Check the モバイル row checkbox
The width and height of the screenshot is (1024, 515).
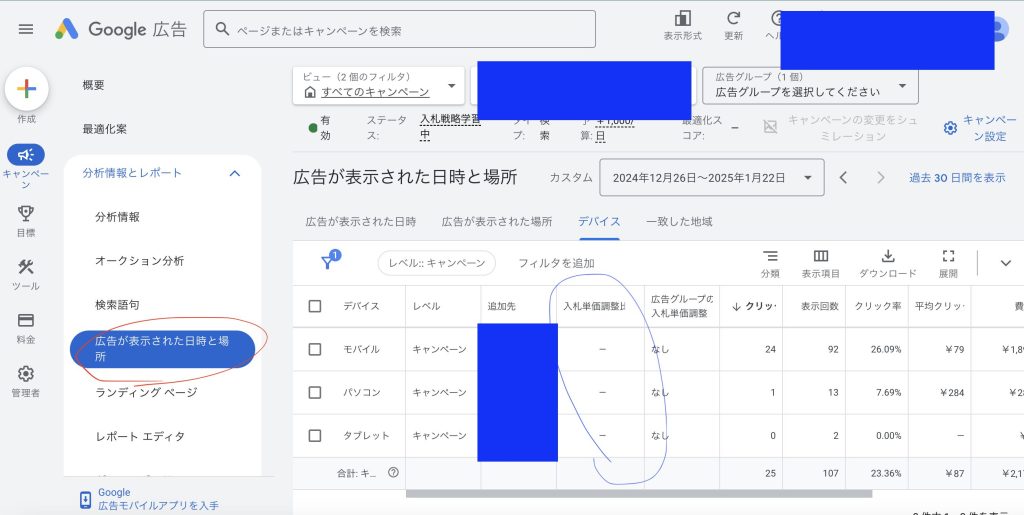pyautogui.click(x=315, y=350)
